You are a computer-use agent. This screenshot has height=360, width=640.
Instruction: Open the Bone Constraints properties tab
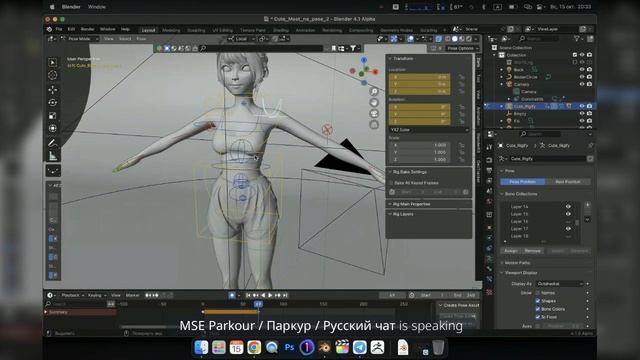489,280
